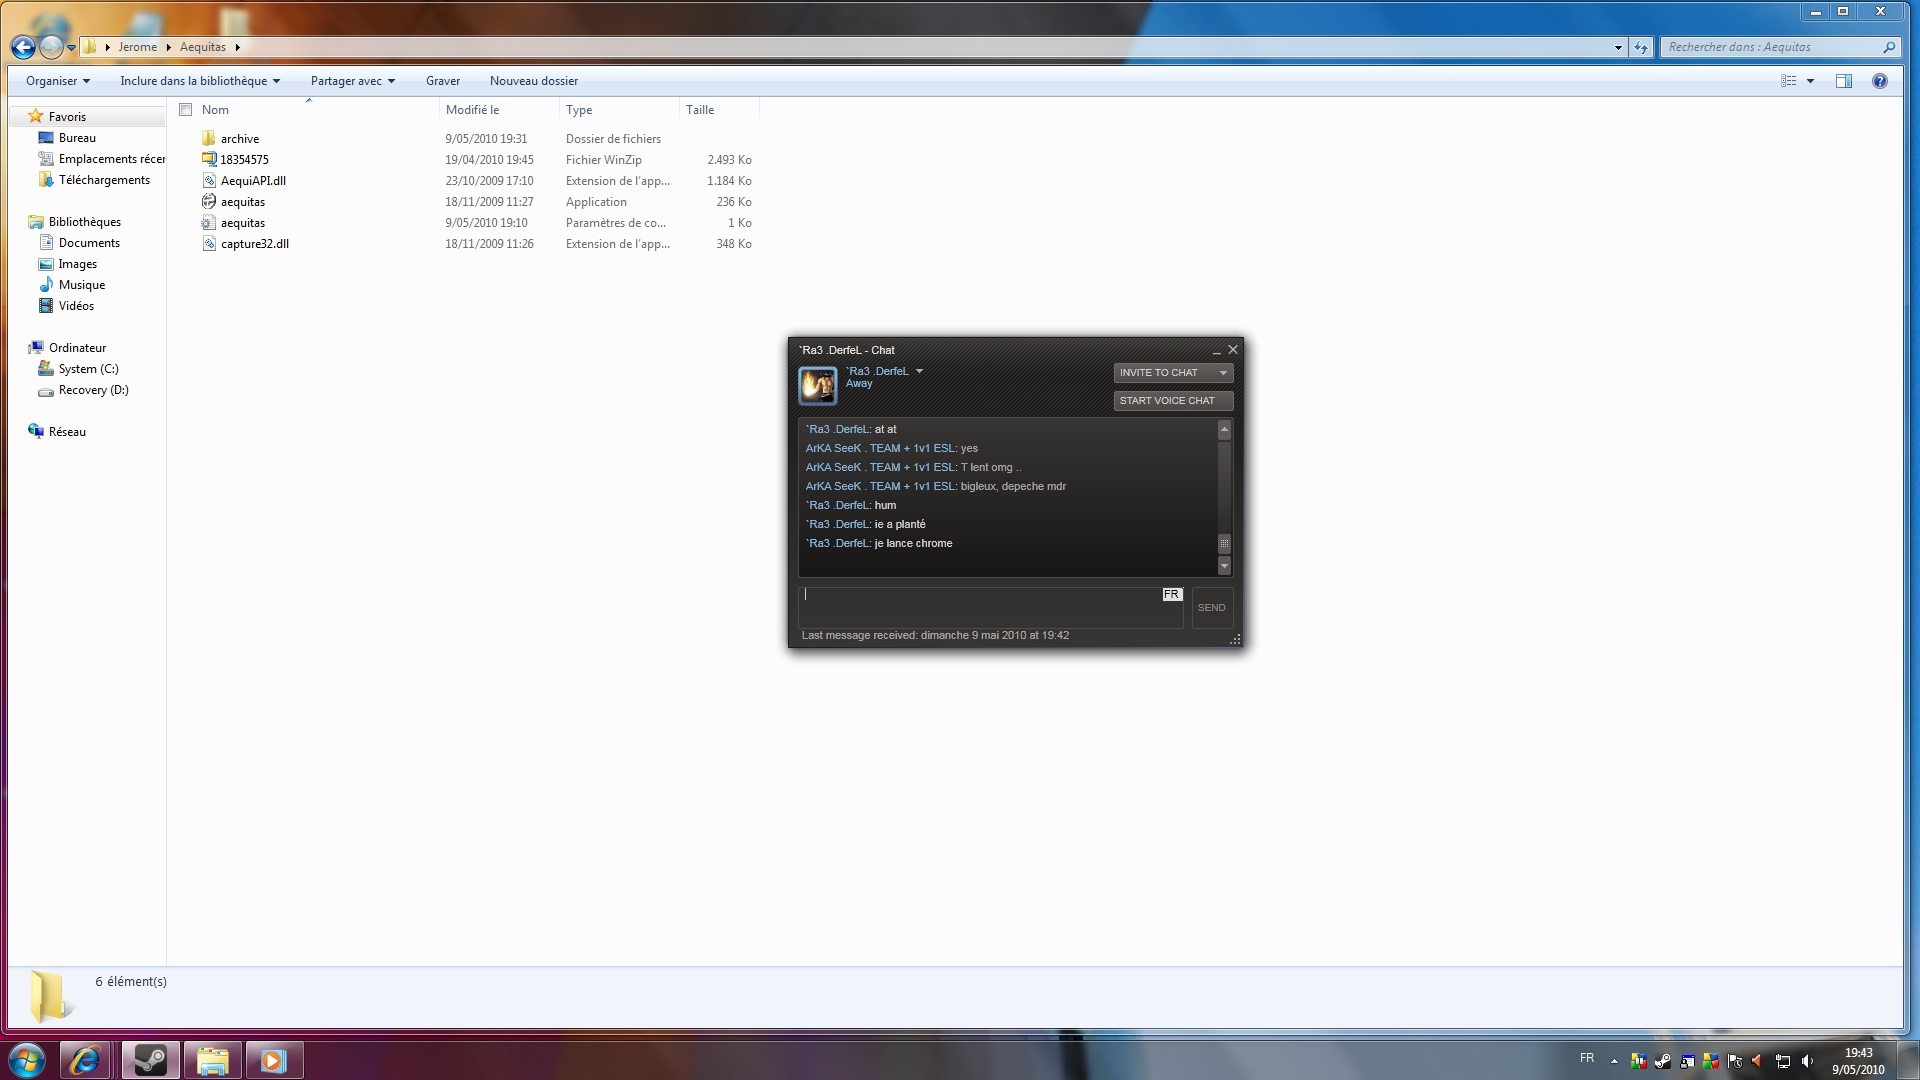The image size is (1920, 1080).
Task: Switch to Steam in the taskbar
Action: 151,1060
